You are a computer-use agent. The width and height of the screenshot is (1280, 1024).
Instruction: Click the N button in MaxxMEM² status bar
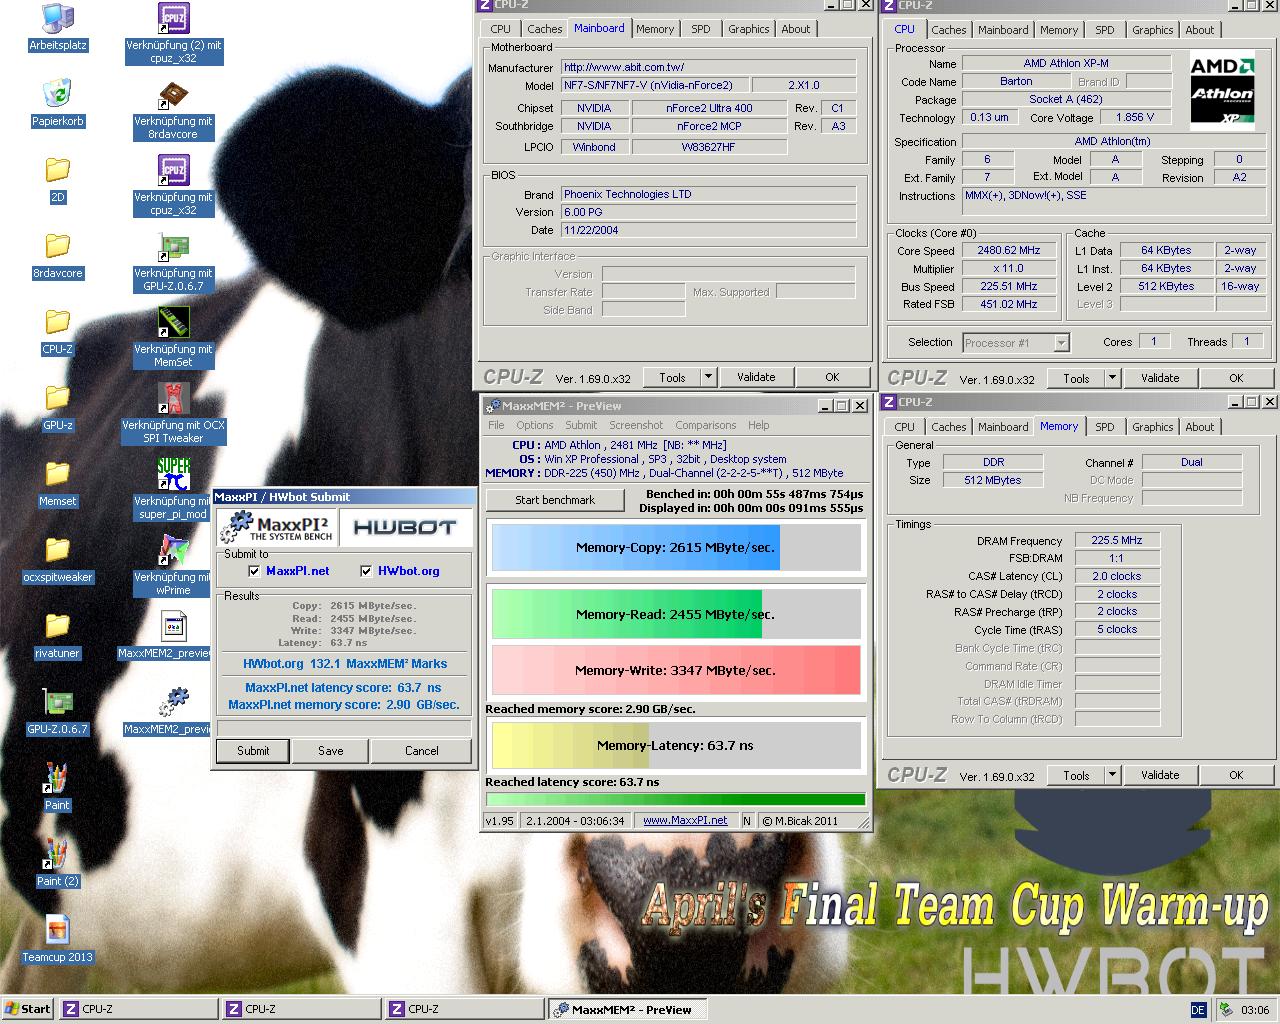(x=747, y=820)
